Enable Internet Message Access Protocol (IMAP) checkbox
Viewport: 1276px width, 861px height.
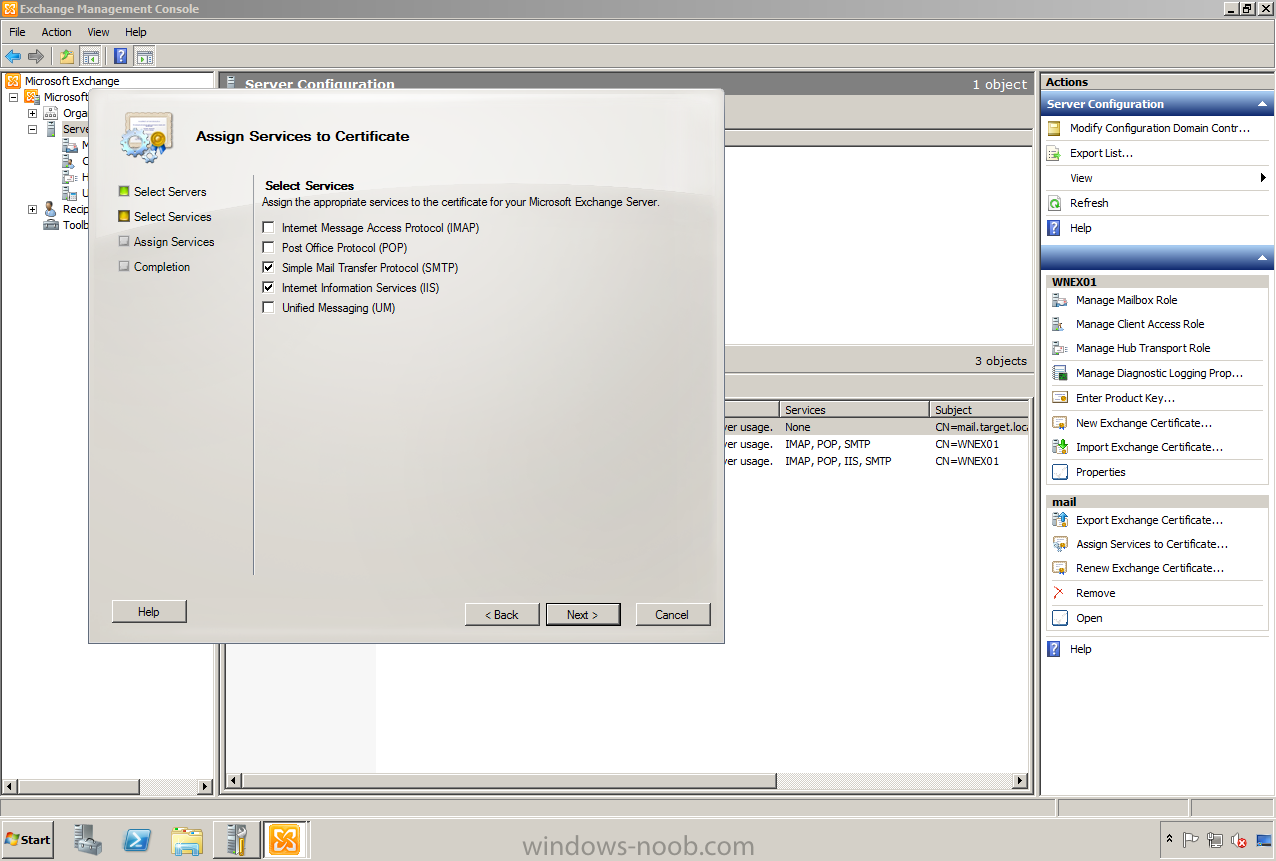[268, 228]
